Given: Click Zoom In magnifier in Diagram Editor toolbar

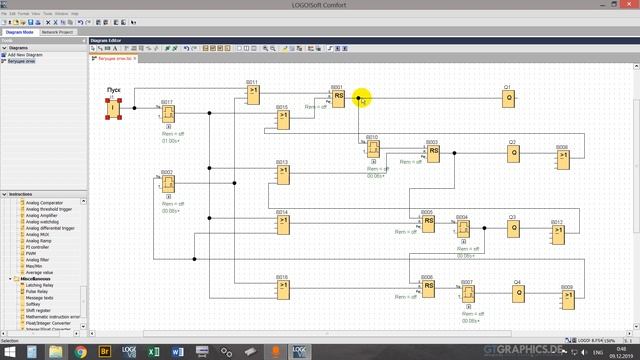Looking at the screenshot, I should tap(265, 49).
